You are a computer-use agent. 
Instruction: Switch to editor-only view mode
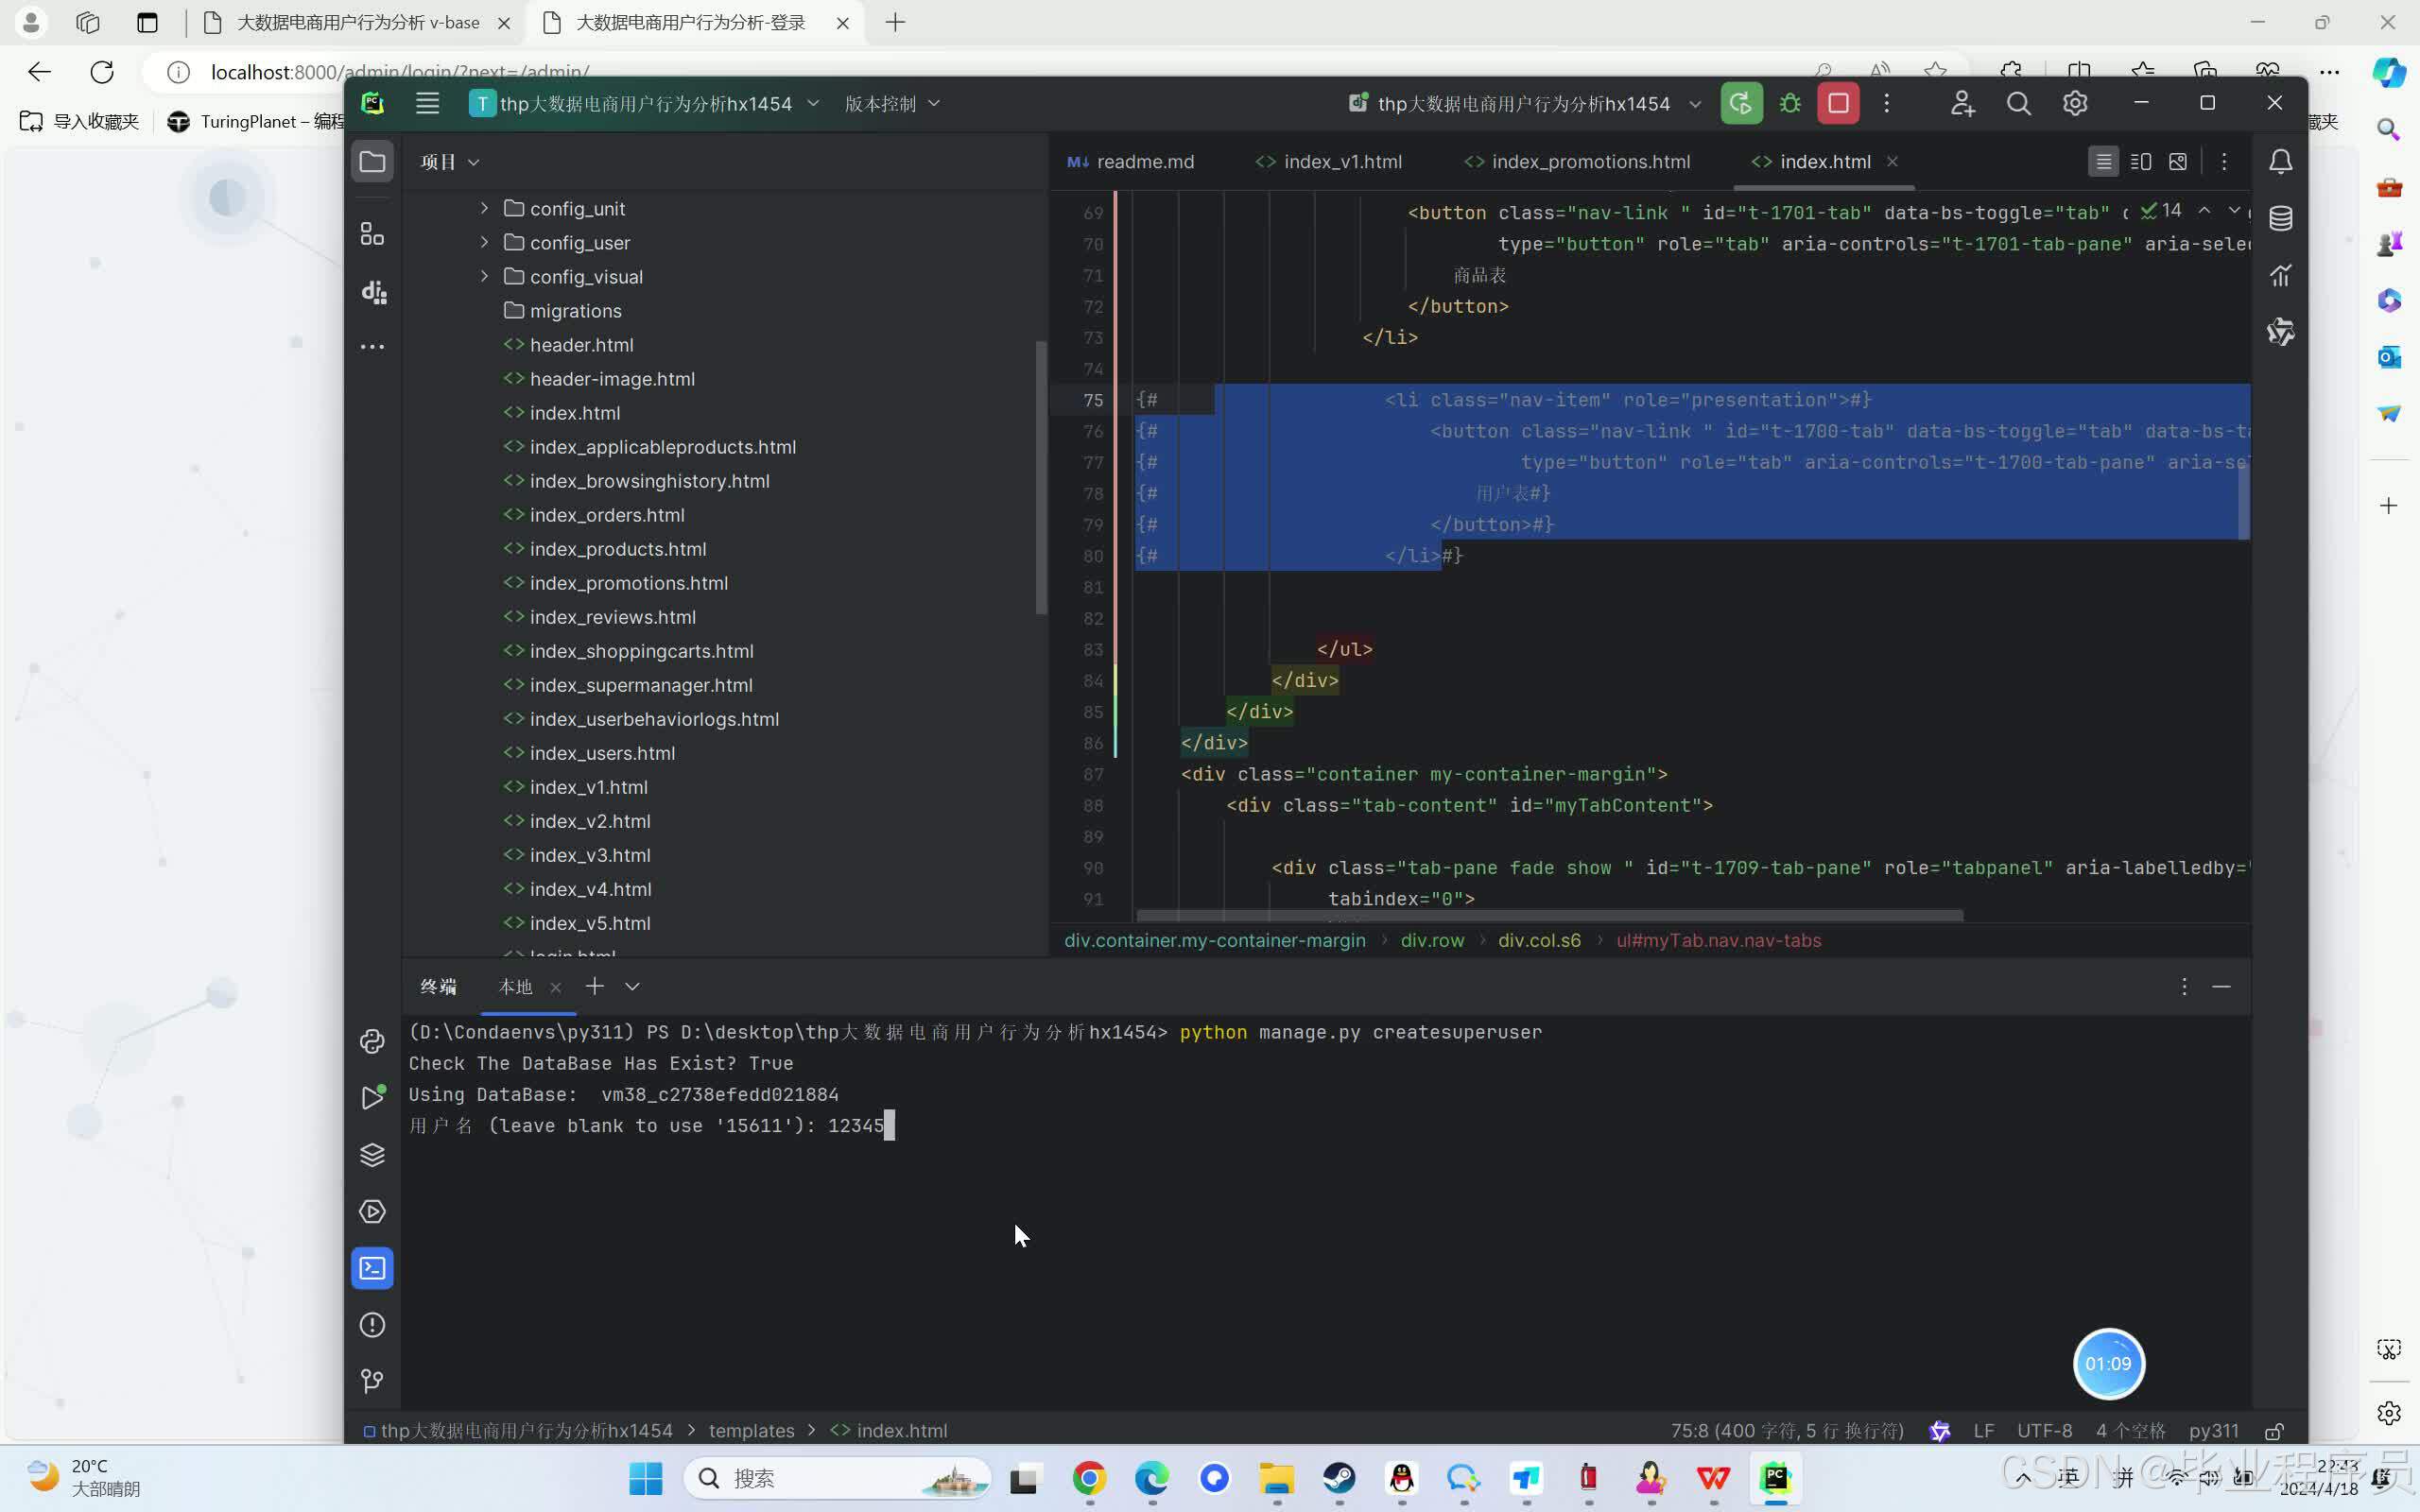pos(2103,162)
